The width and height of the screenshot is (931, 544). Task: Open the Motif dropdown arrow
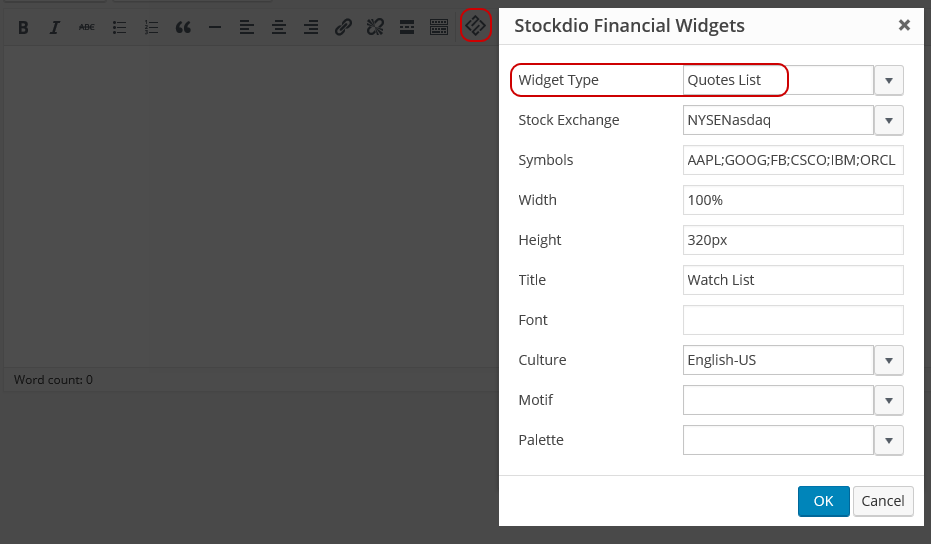[889, 400]
